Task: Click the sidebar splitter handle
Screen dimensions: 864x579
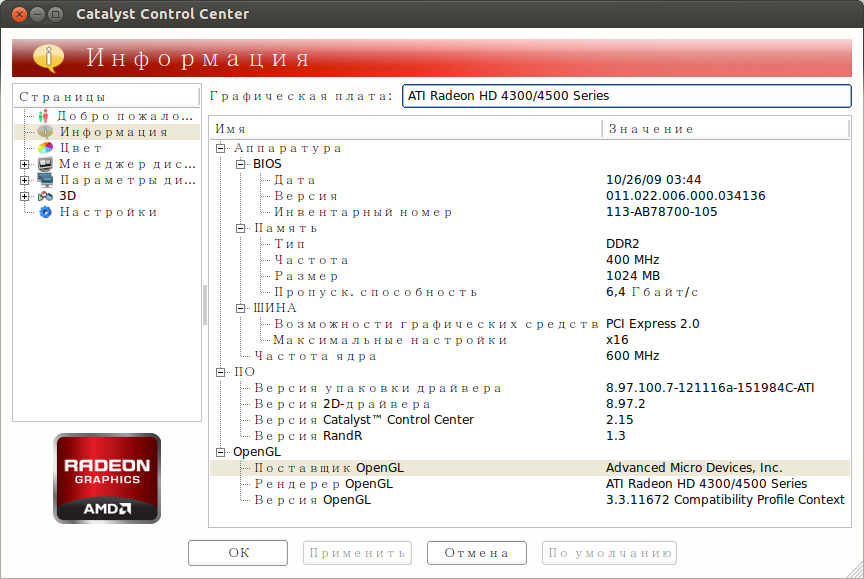Action: [205, 305]
